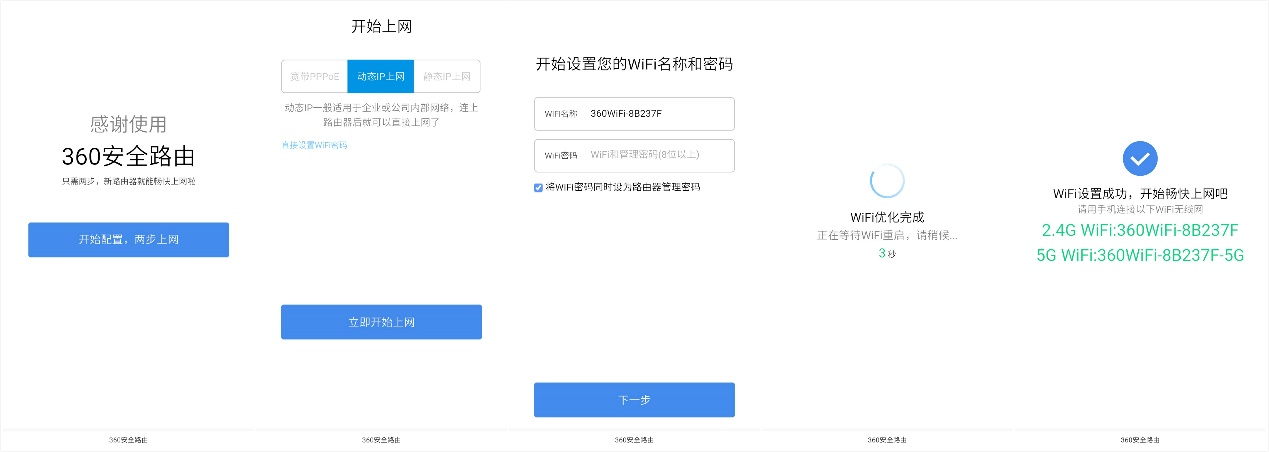1269x452 pixels.
Task: Open the 直接设置WiFi密码 link
Action: pos(314,146)
